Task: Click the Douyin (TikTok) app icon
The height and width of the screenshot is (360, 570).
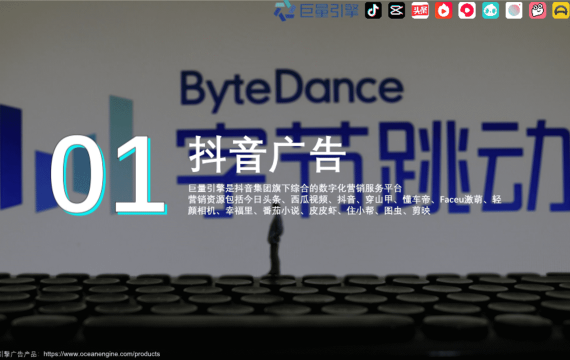Action: click(373, 10)
